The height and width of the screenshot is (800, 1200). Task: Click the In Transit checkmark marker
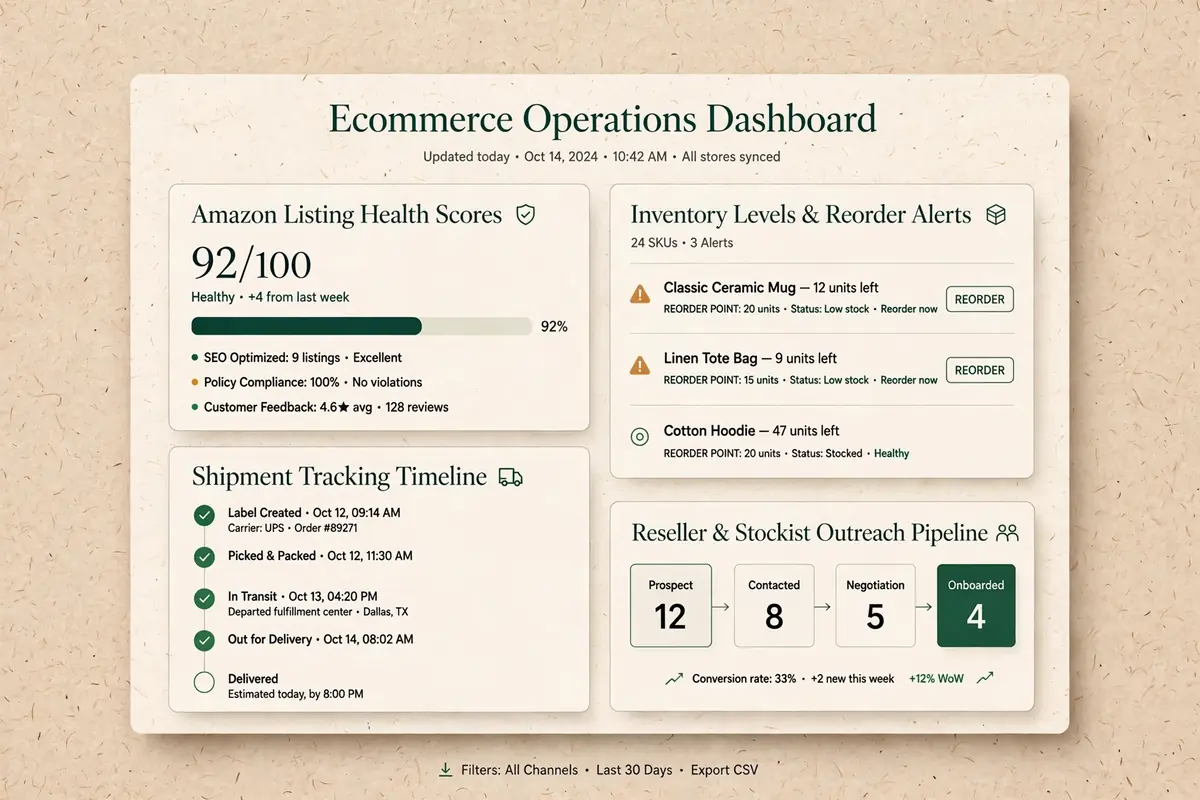(204, 599)
